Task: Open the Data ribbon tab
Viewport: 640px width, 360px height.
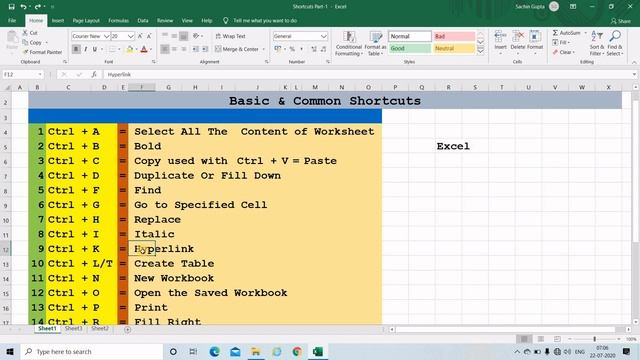Action: [143, 20]
